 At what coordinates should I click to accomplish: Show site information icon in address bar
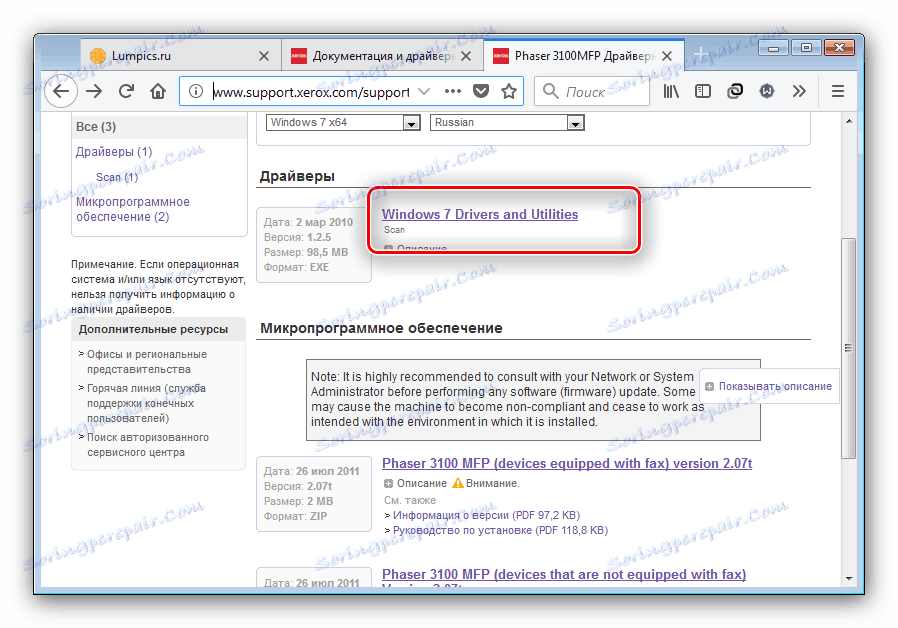coord(196,91)
